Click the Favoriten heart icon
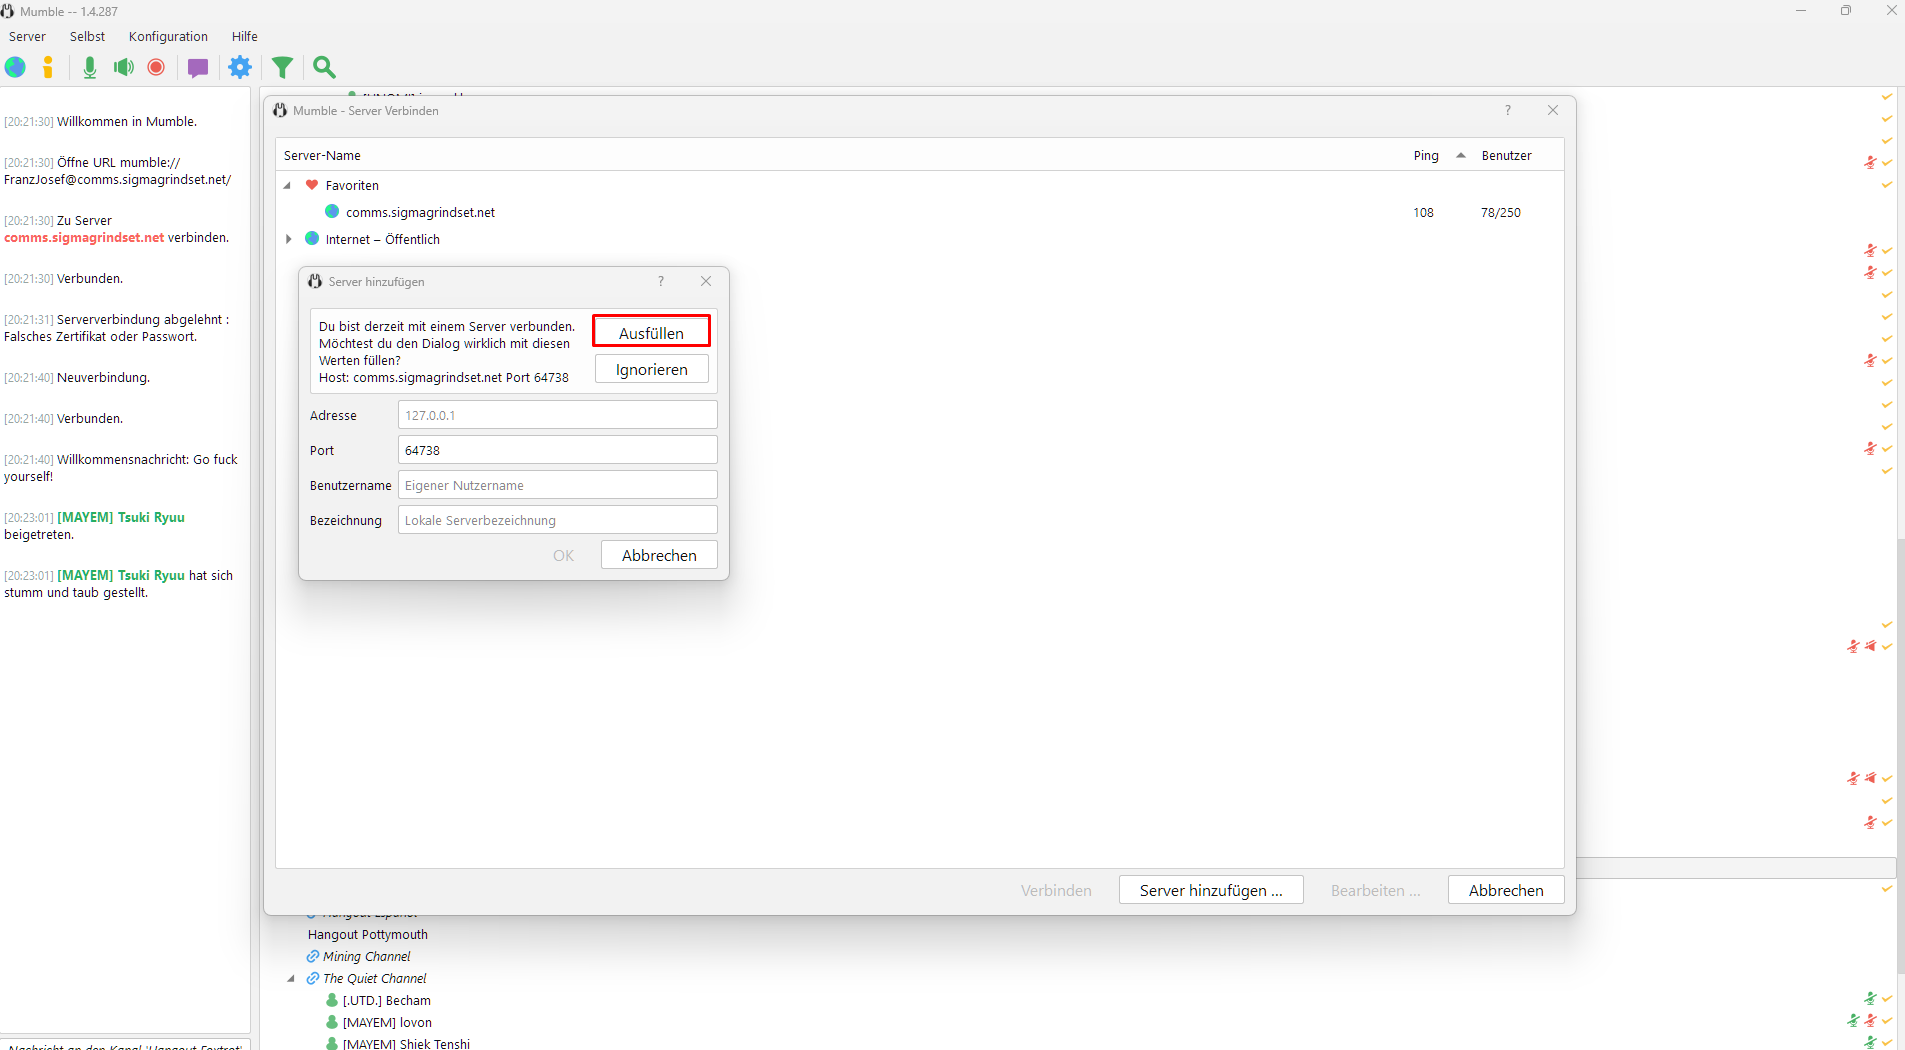This screenshot has height=1050, width=1905. (312, 185)
